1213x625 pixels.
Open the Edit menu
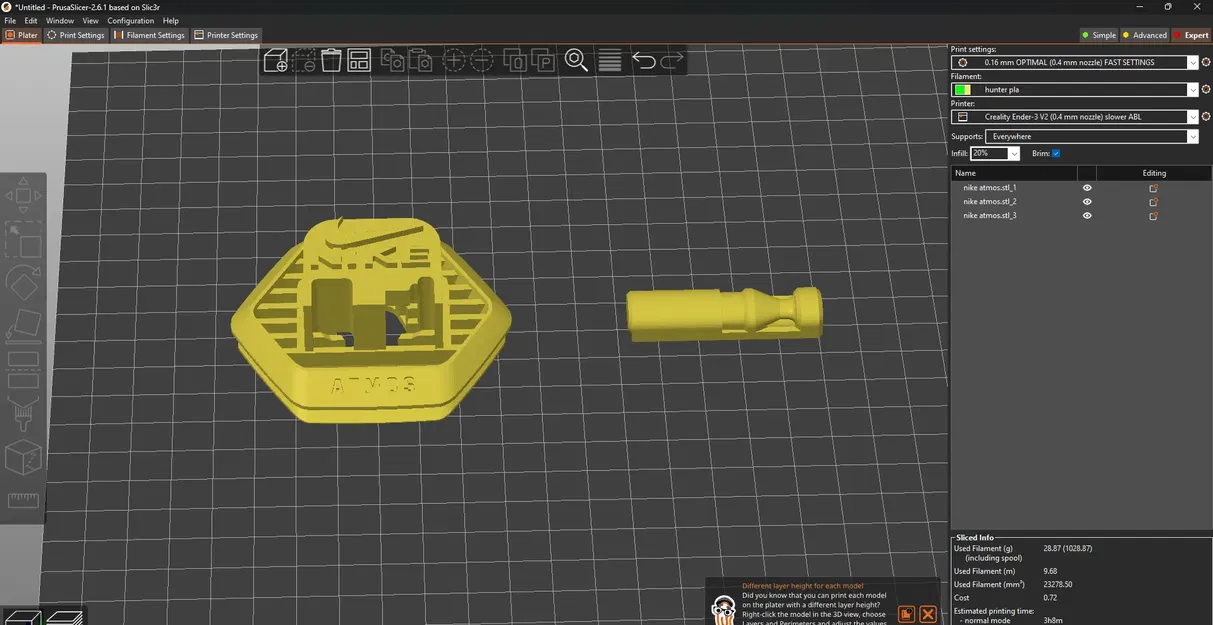pyautogui.click(x=31, y=20)
